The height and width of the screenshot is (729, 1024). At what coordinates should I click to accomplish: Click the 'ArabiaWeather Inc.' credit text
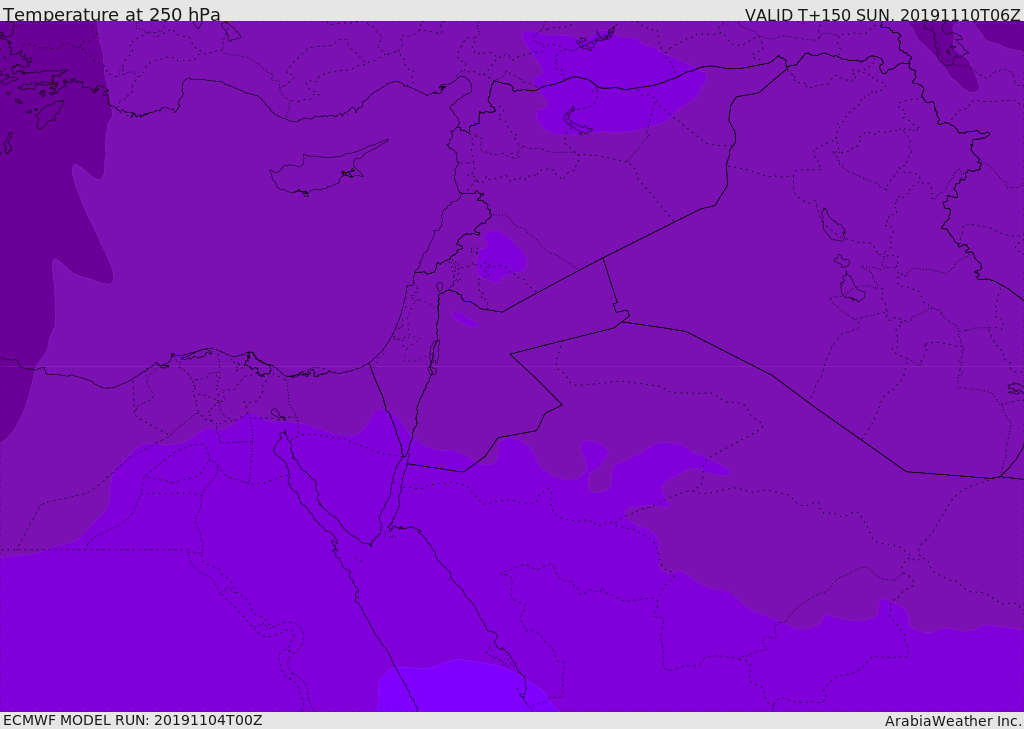click(952, 721)
